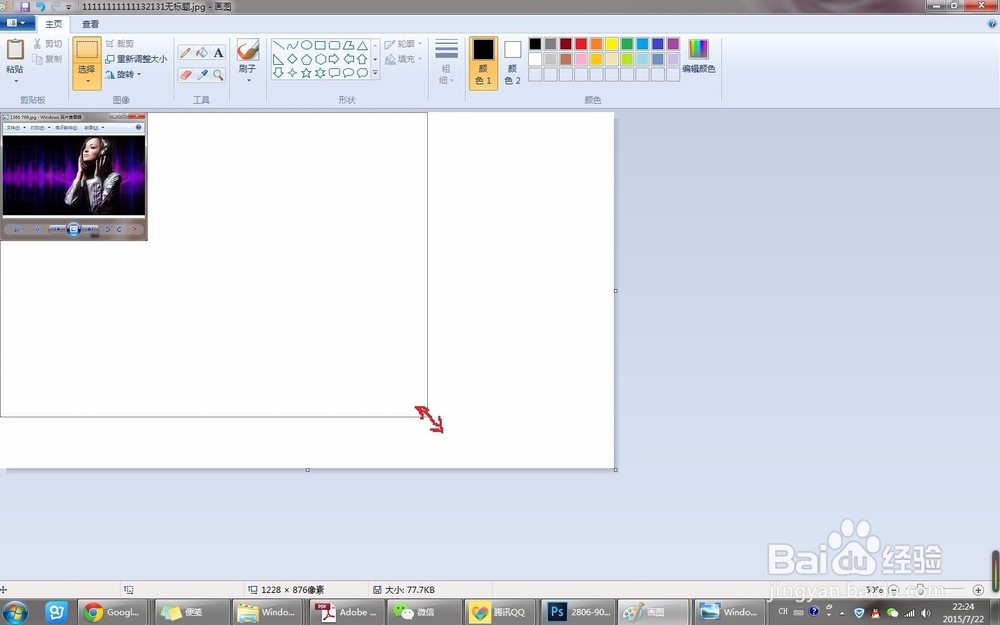Select the Color picker eyedropper tool
The height and width of the screenshot is (625, 1000).
pos(202,75)
